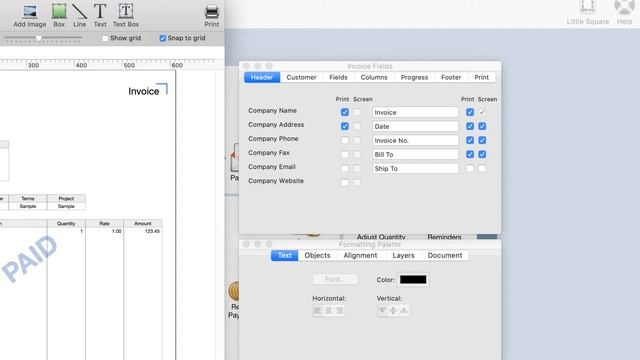This screenshot has width=640, height=360.
Task: Align text horizontally to center
Action: [329, 311]
